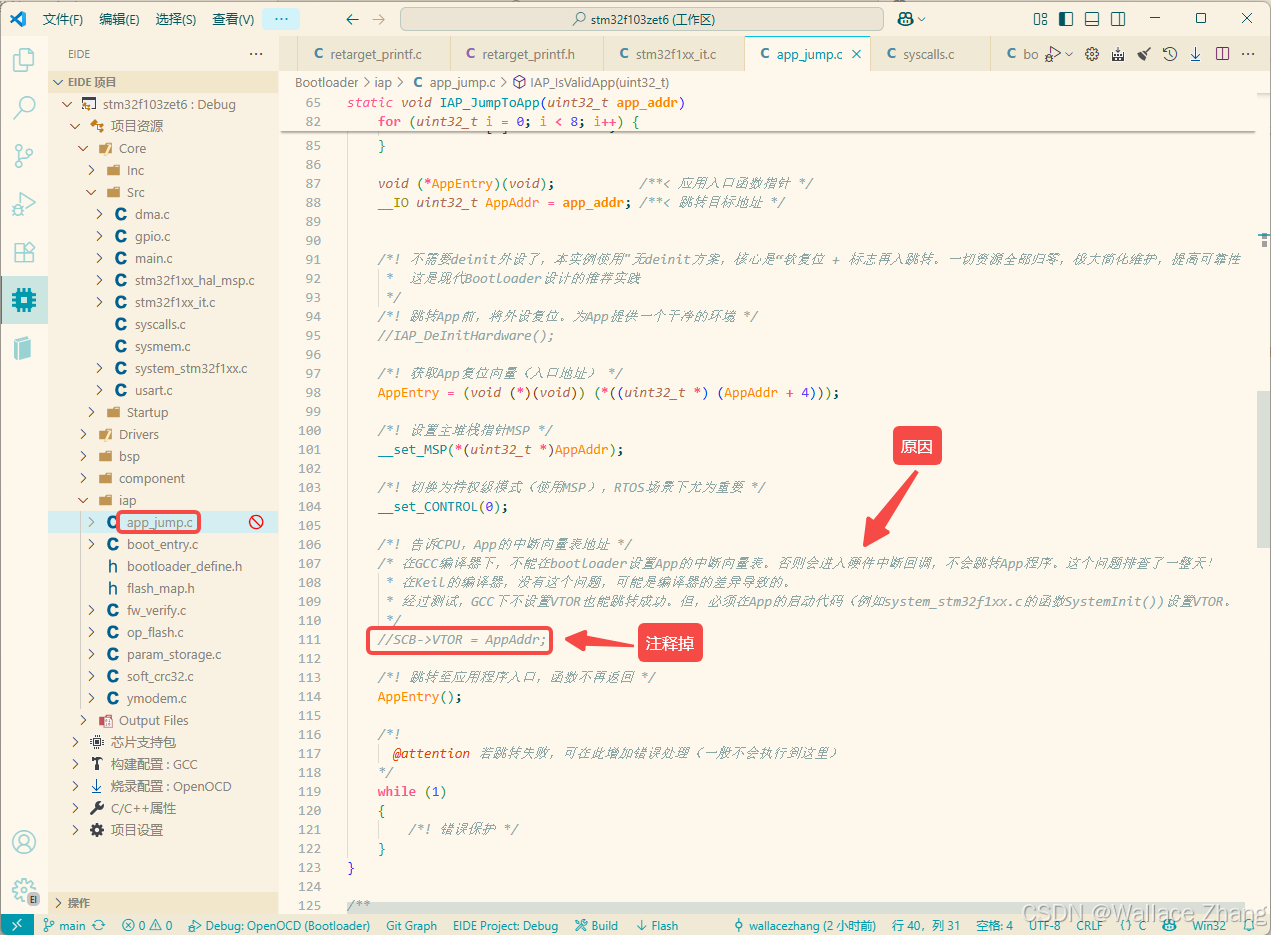
Task: Open the 文件(F) menu
Action: (x=63, y=19)
